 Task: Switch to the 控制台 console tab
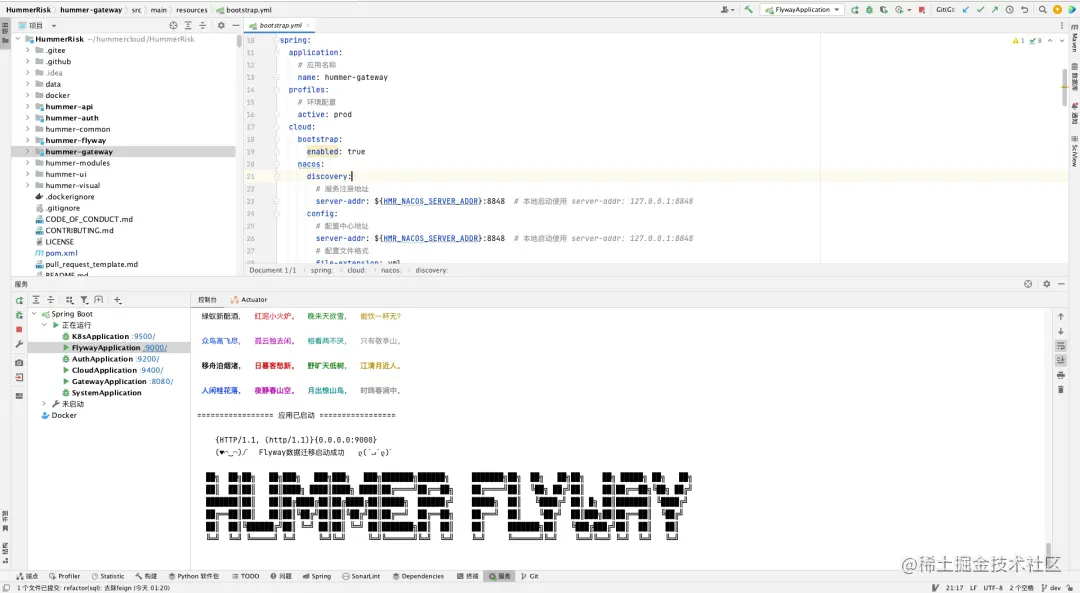coord(207,300)
